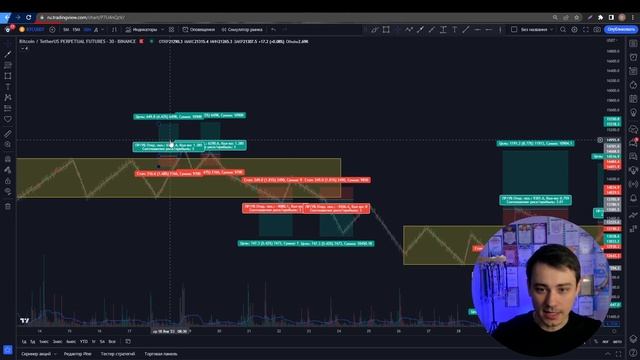Start the Симулятор рынка replay mode
Screen dimensions: 640x360
[x=242, y=29]
